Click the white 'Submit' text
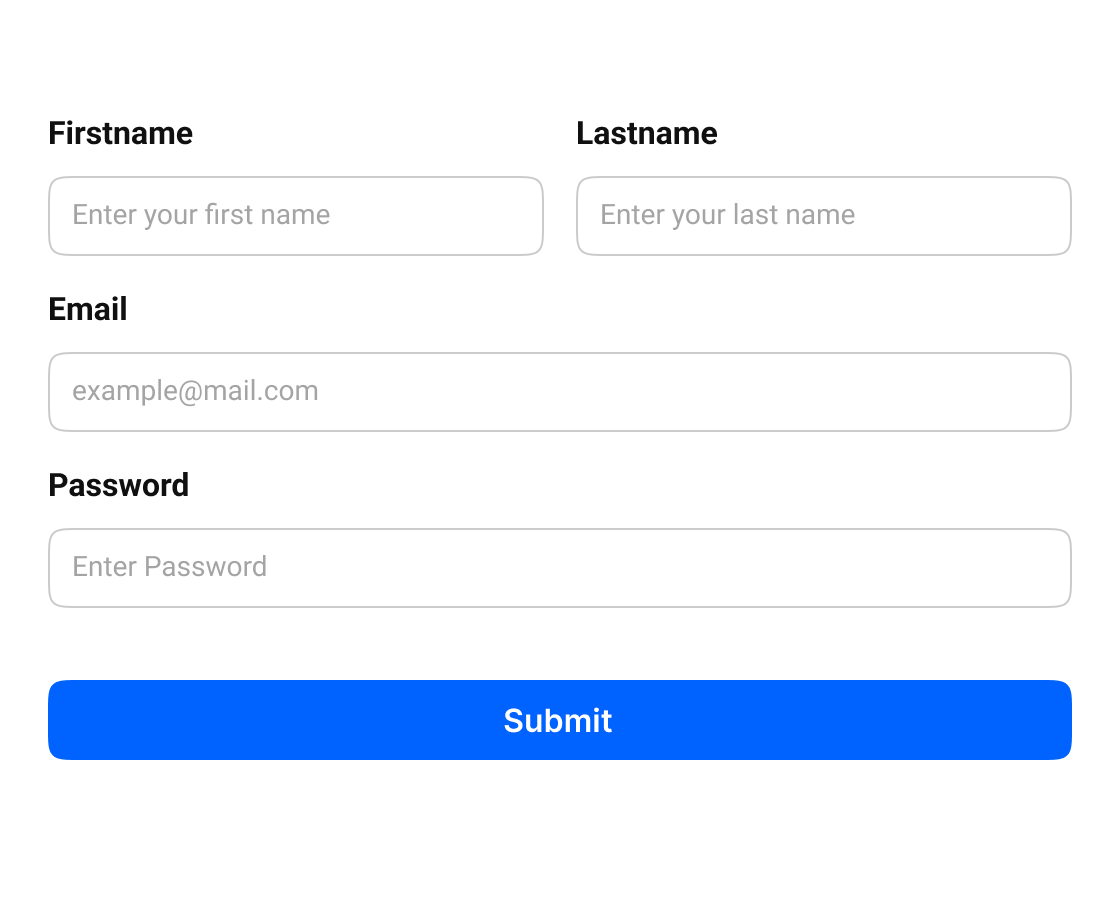1120x912 pixels. click(558, 720)
